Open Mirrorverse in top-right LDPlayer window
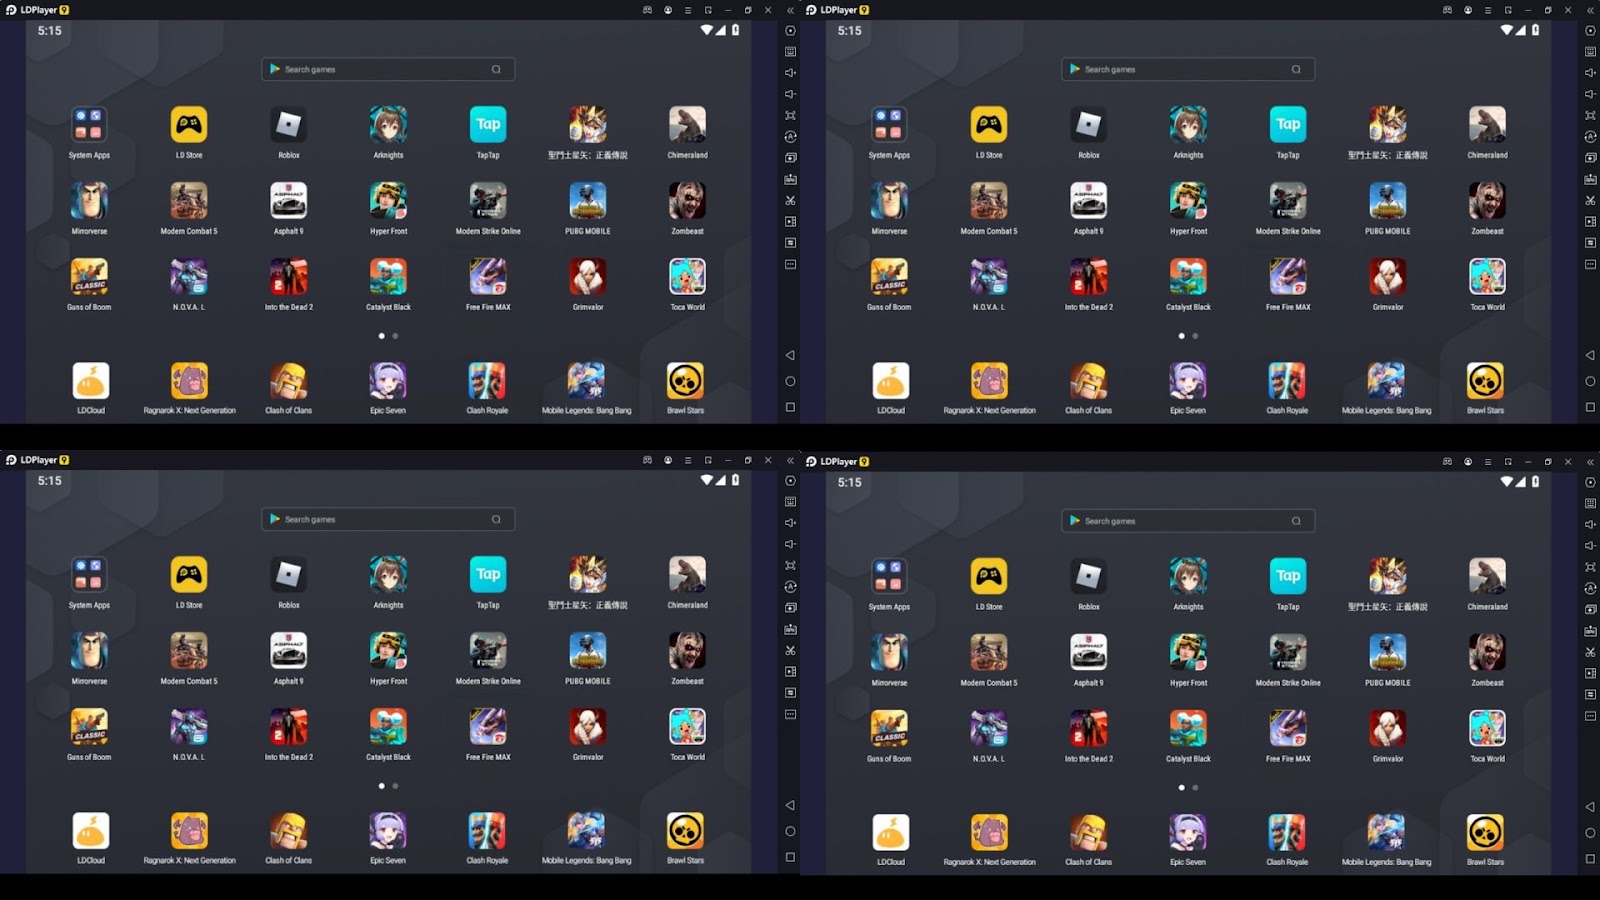This screenshot has height=900, width=1600. point(889,201)
